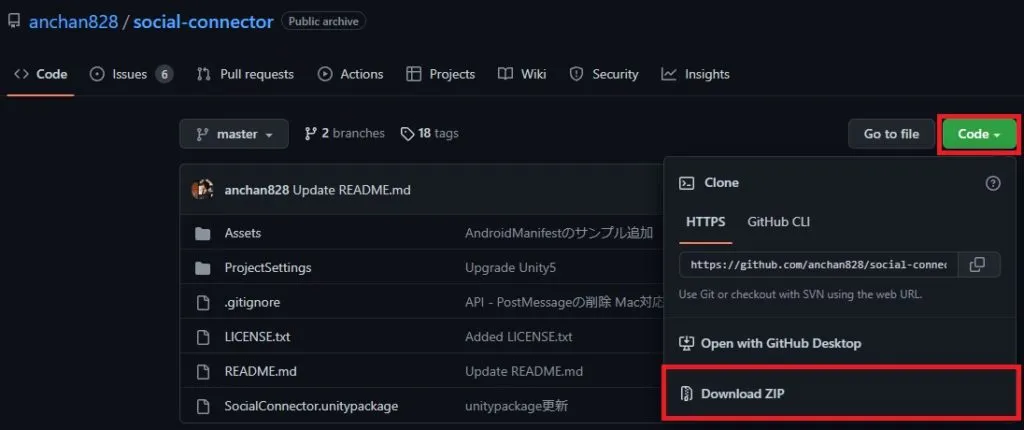The height and width of the screenshot is (430, 1024).
Task: Click the .gitignore file icon
Action: pyautogui.click(x=203, y=302)
